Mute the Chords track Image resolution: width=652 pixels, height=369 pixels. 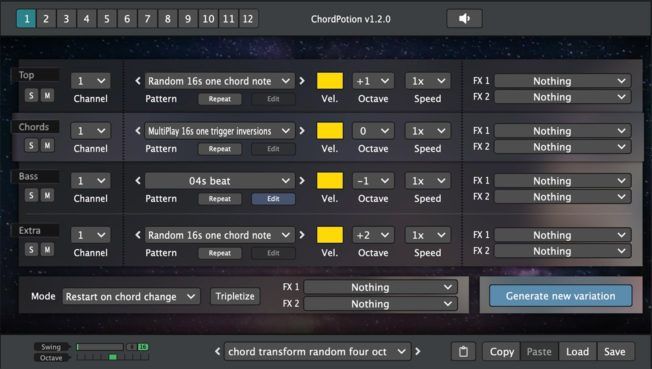(x=47, y=145)
